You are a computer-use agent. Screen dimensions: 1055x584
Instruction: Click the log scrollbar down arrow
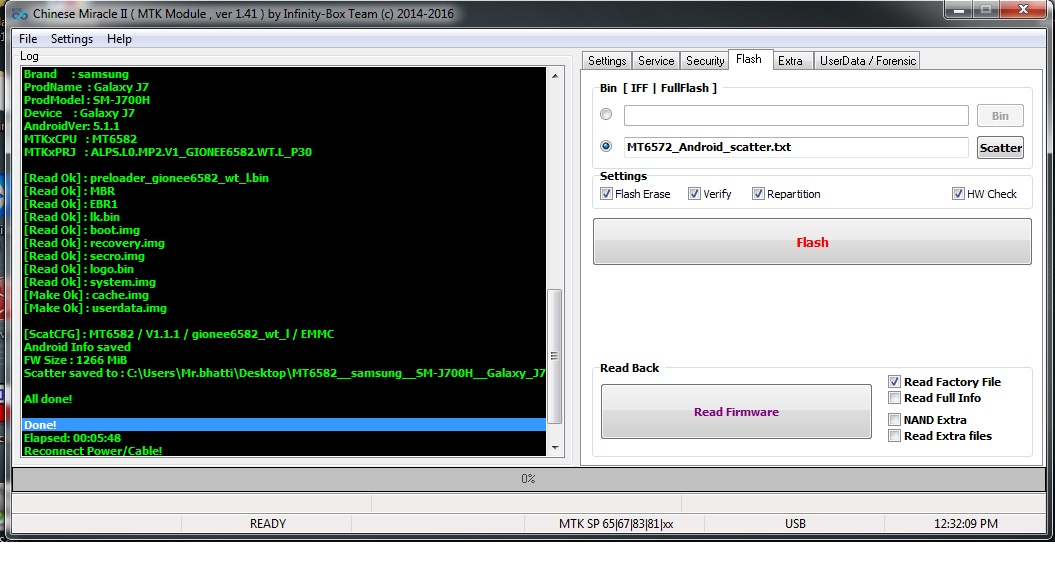pyautogui.click(x=555, y=447)
